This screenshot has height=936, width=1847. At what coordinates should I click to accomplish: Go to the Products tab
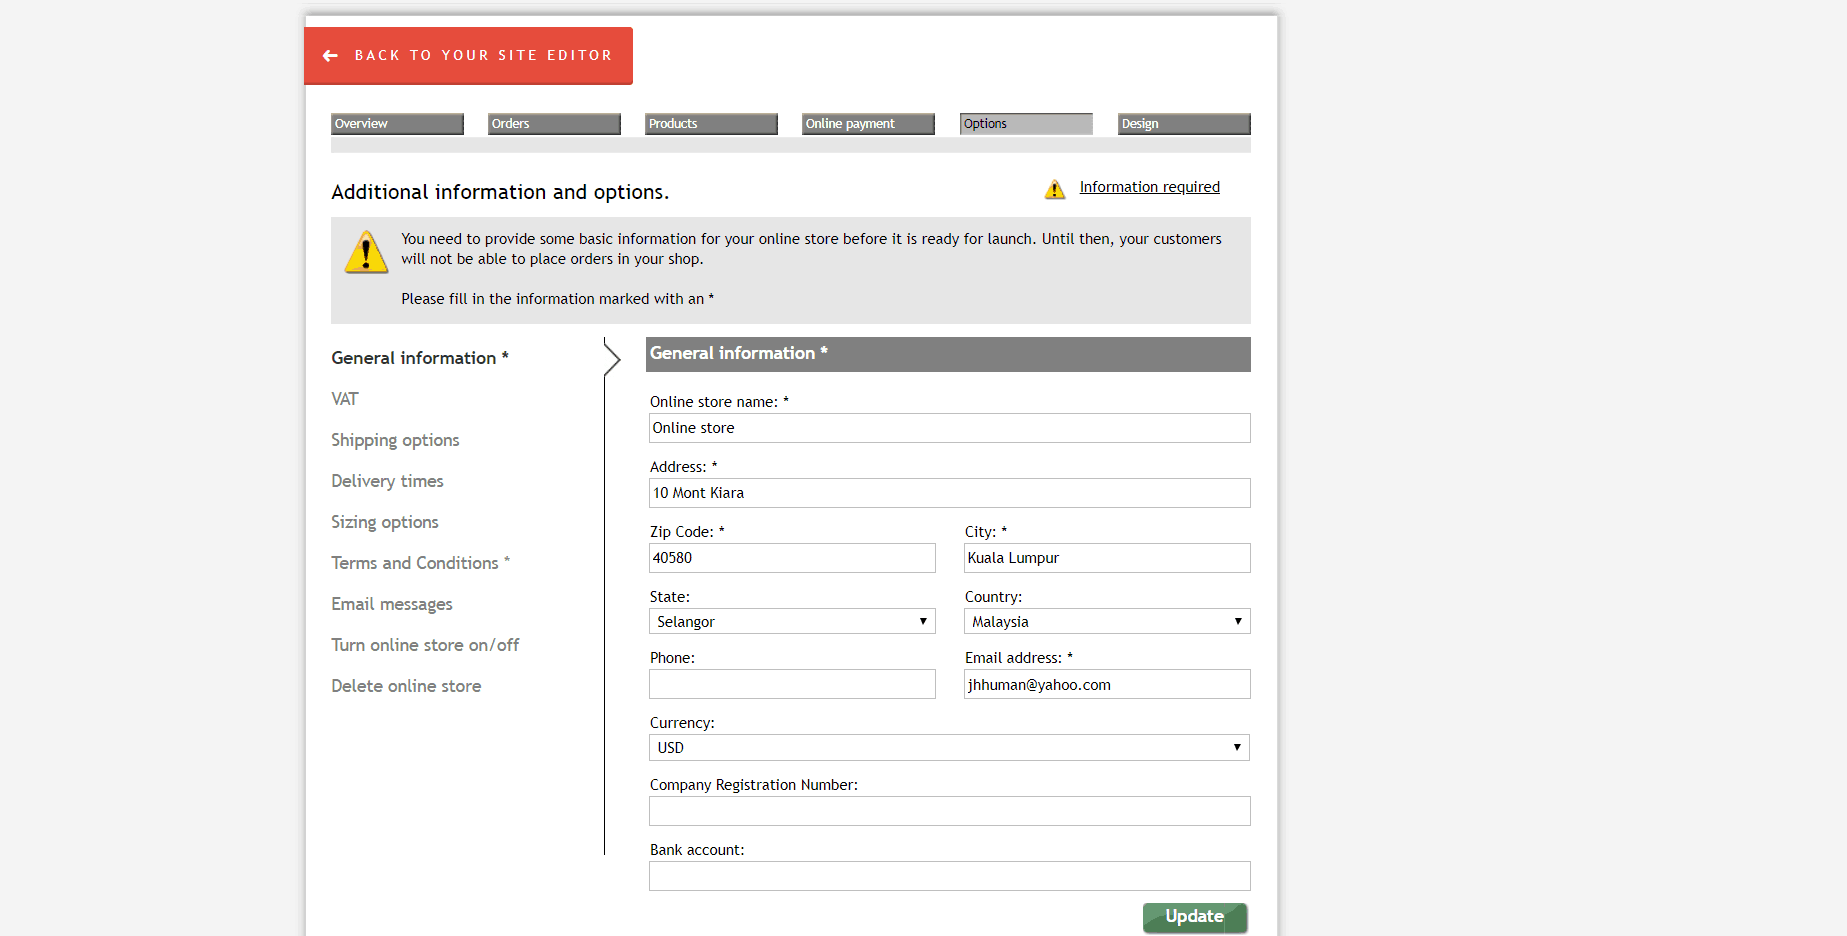(x=711, y=124)
